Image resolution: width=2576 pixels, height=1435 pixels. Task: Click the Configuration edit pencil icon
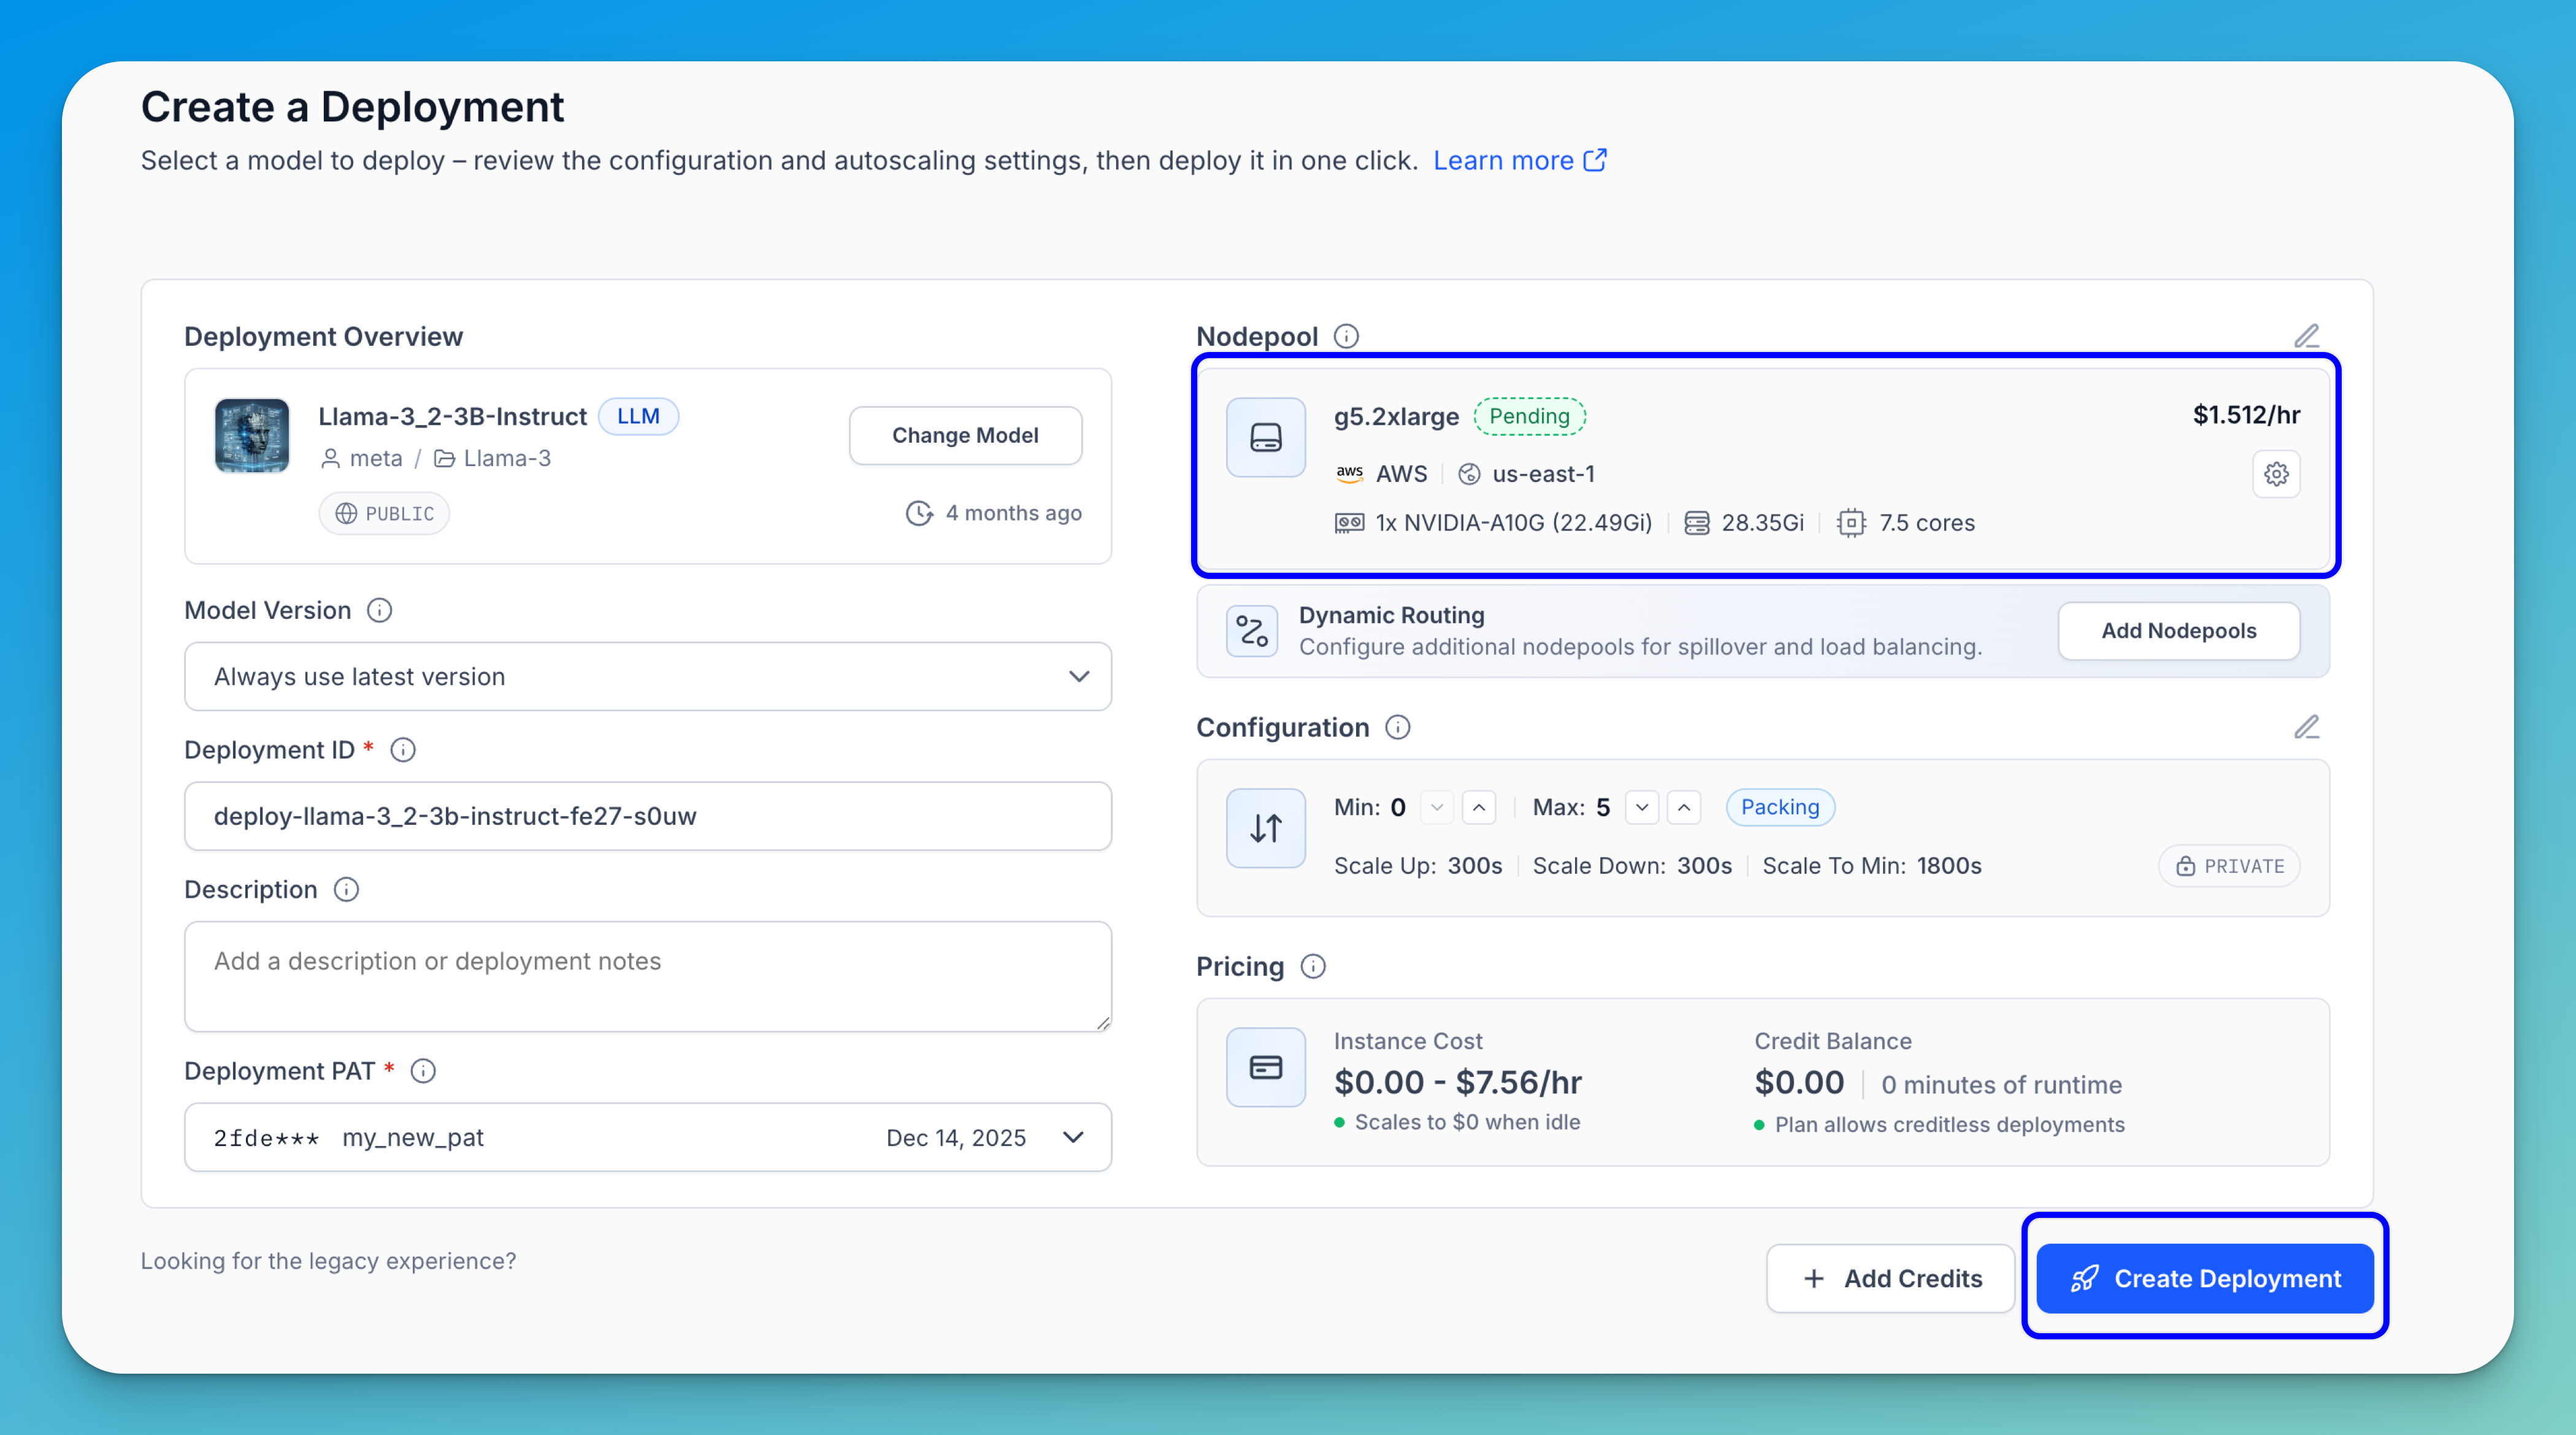click(2306, 727)
